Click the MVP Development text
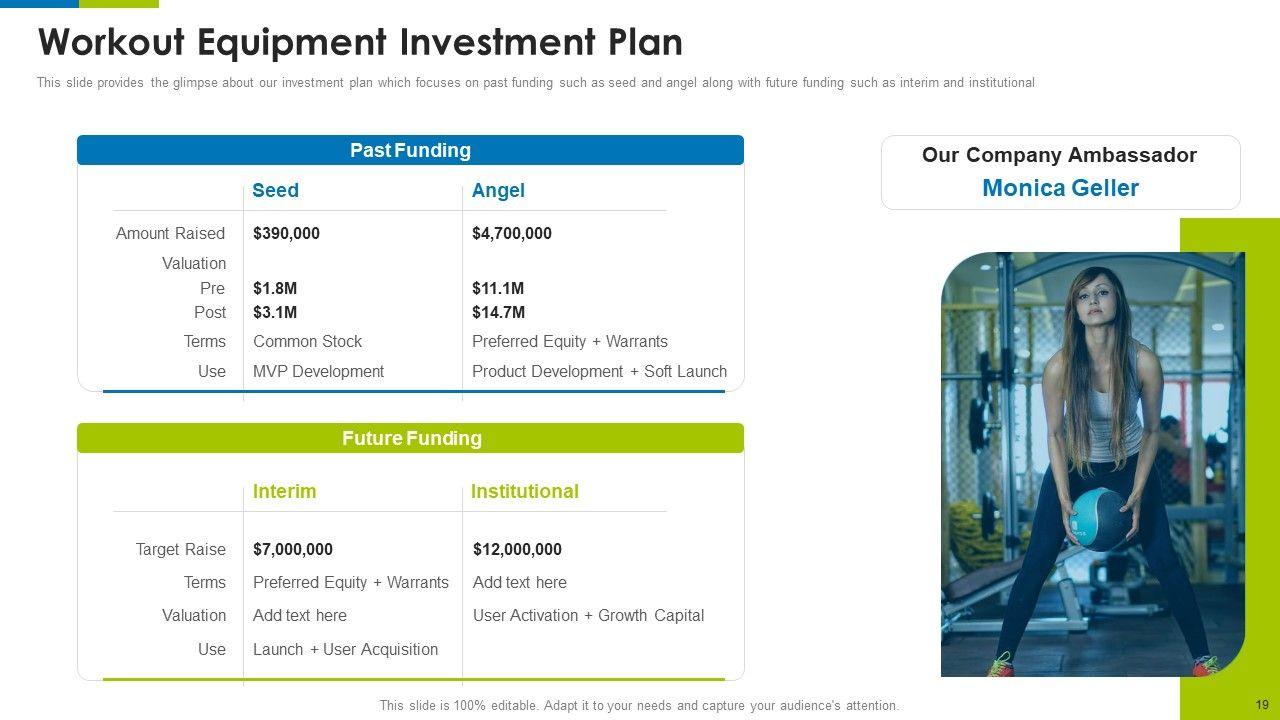 [318, 371]
